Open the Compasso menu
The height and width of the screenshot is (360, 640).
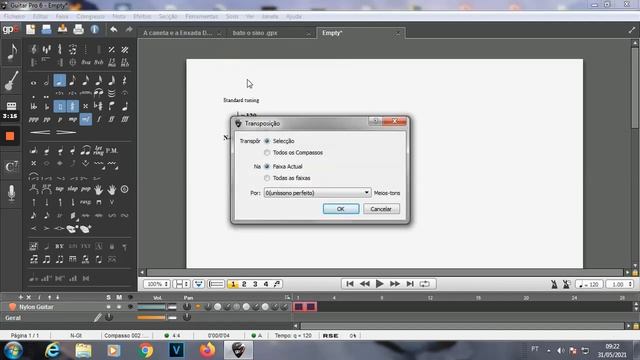(x=90, y=16)
